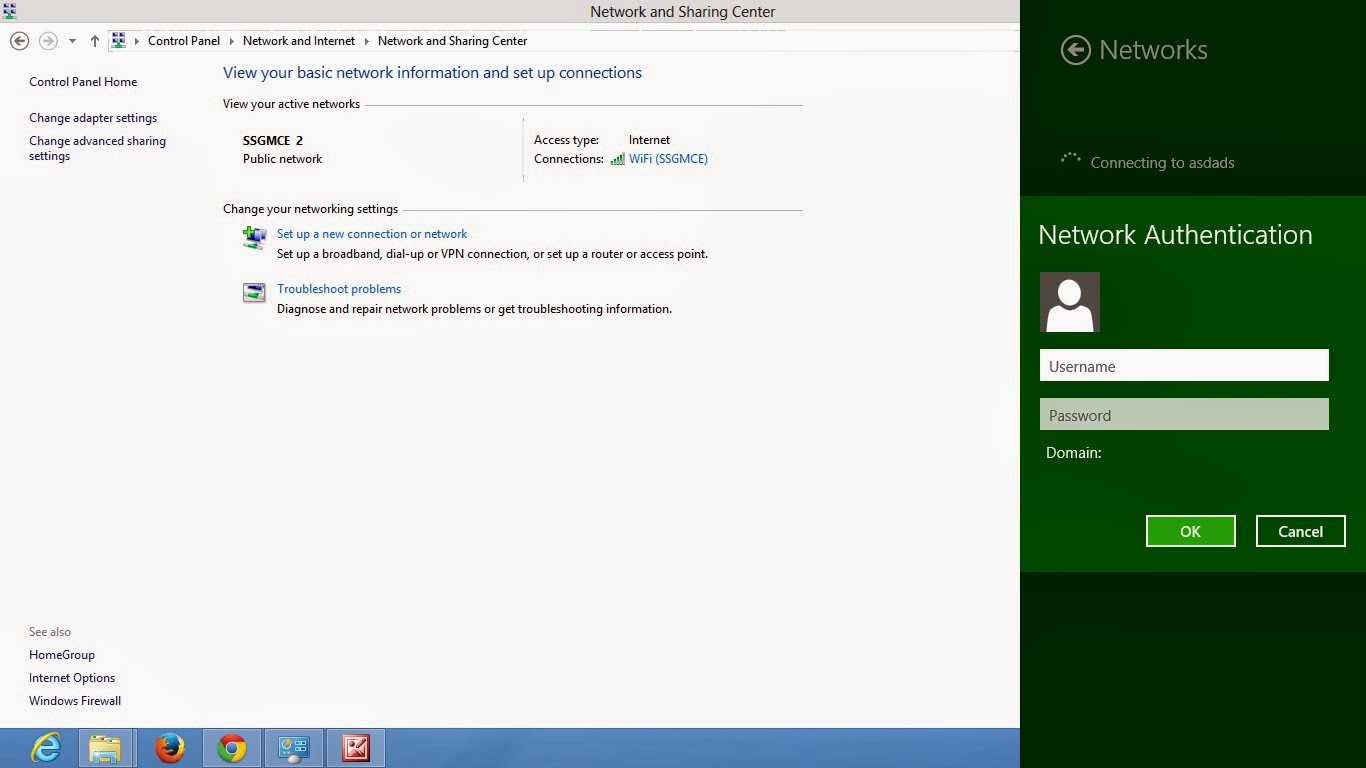Click the back arrow beside Networks
The height and width of the screenshot is (768, 1366).
1076,50
